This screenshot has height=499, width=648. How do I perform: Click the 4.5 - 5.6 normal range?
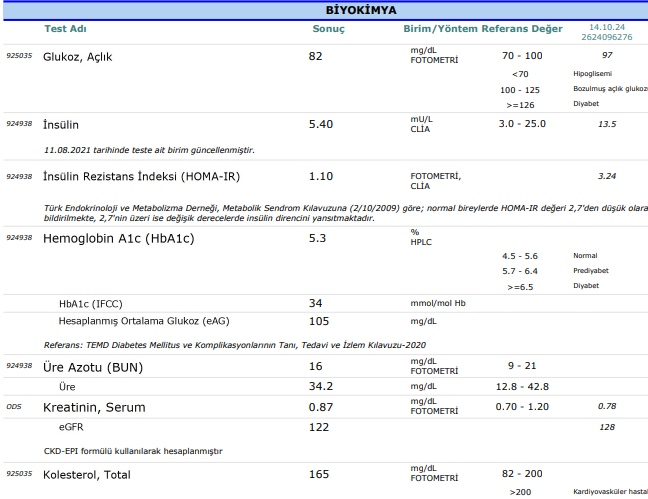tap(520, 256)
